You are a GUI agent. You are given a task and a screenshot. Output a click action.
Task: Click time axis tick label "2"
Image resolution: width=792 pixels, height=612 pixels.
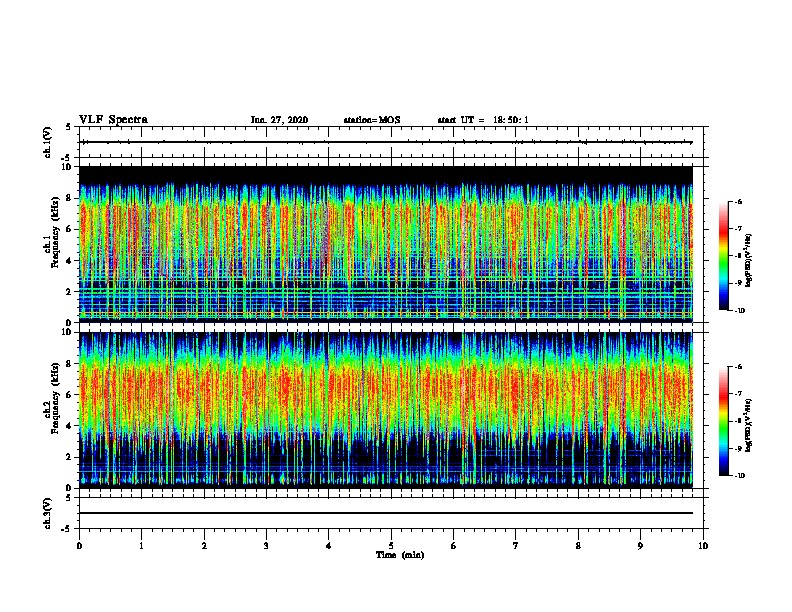click(204, 546)
